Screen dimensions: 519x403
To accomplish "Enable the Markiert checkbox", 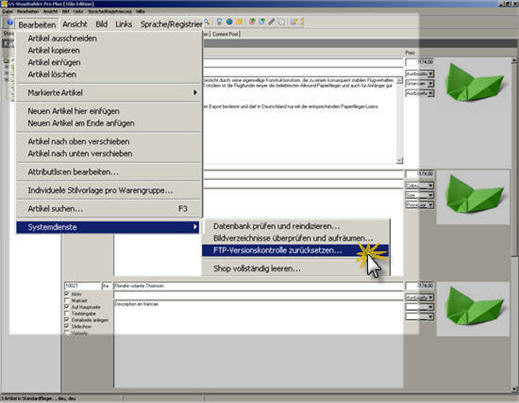I will tap(67, 300).
